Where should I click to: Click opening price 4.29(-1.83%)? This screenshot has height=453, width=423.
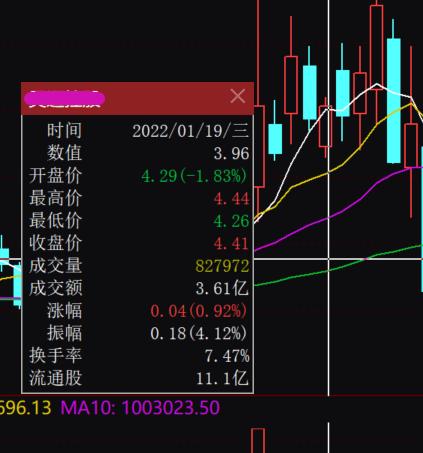click(194, 176)
